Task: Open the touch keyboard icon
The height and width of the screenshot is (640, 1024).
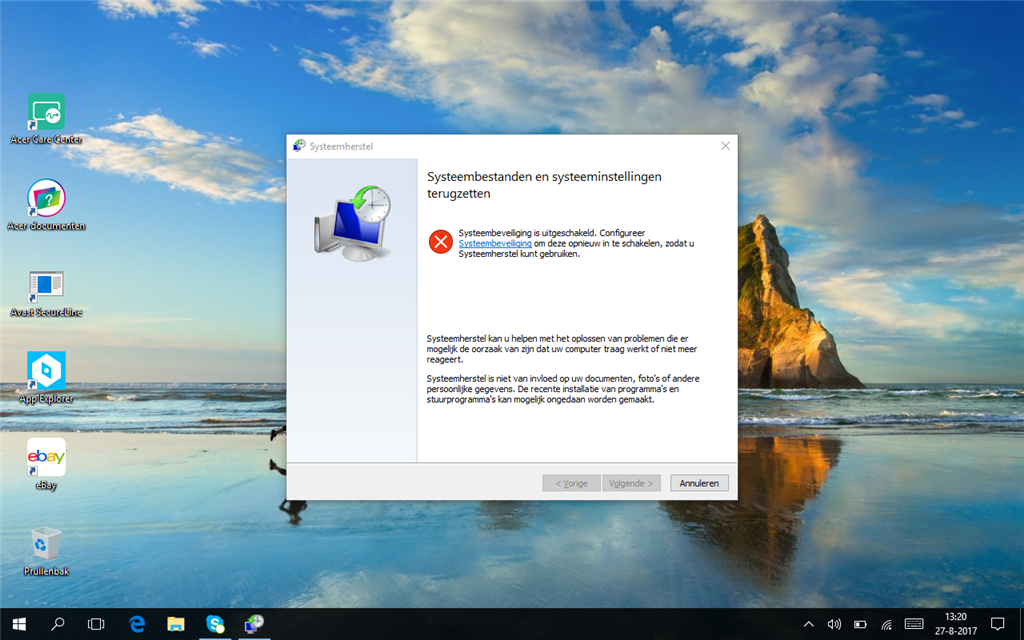Action: (914, 624)
